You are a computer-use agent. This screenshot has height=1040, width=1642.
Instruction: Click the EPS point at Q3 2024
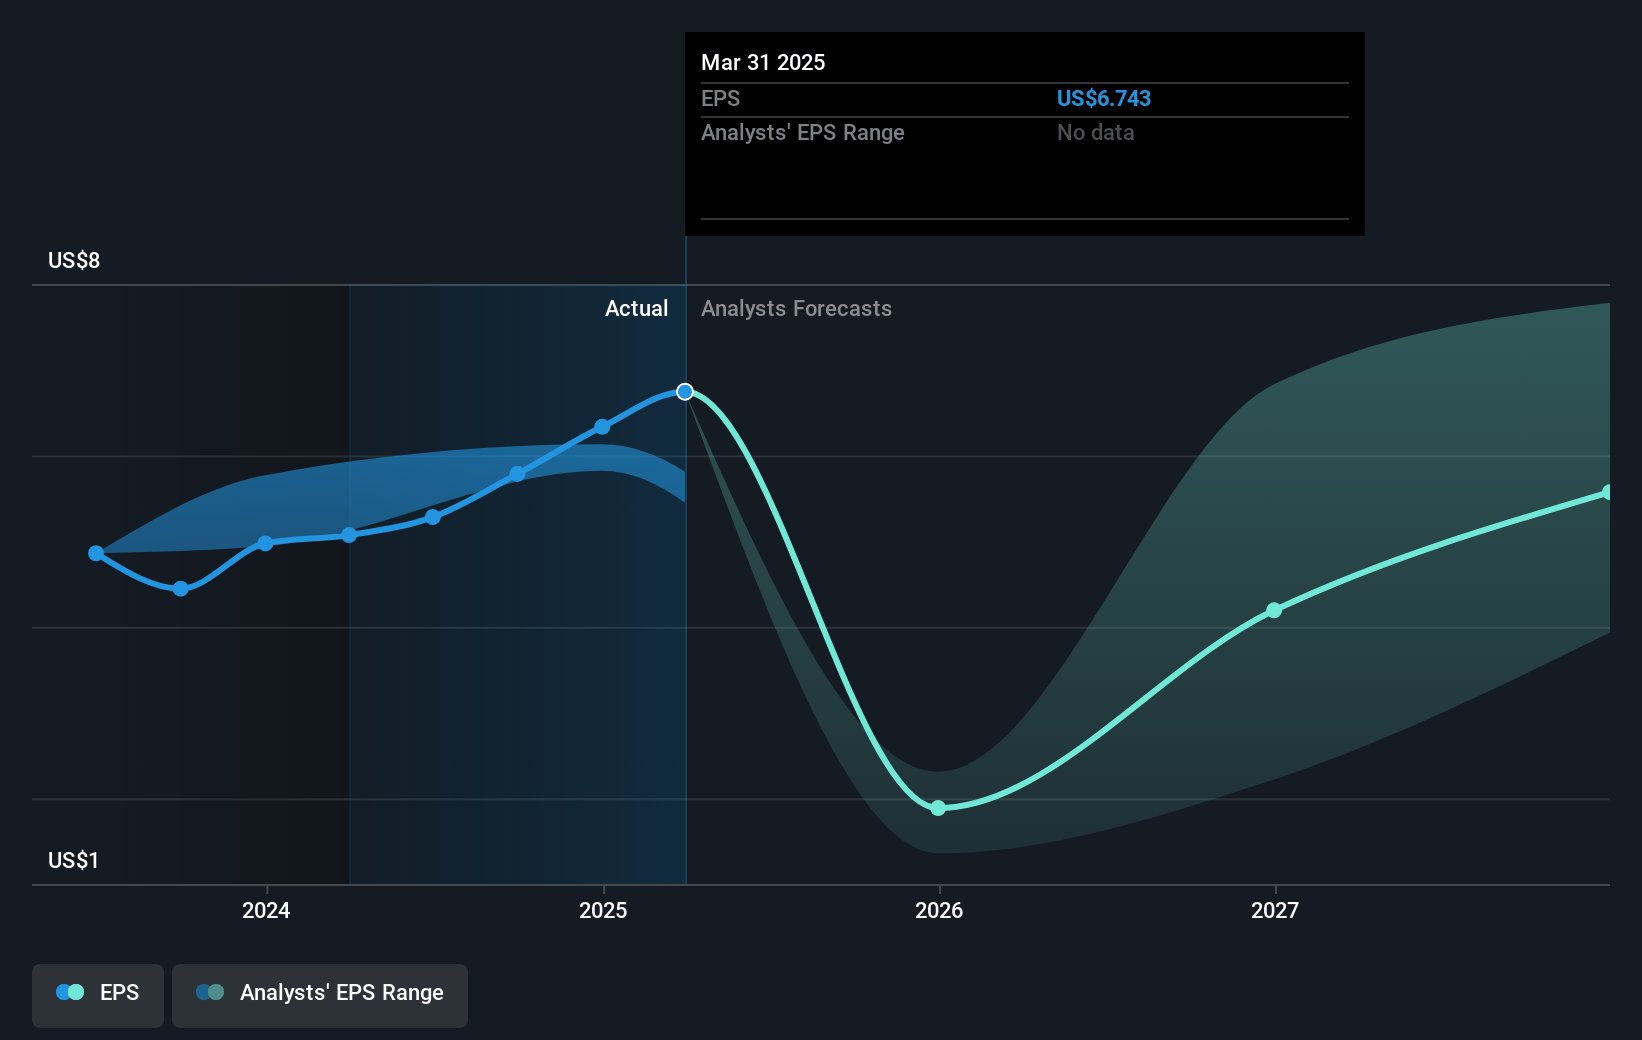click(x=433, y=517)
